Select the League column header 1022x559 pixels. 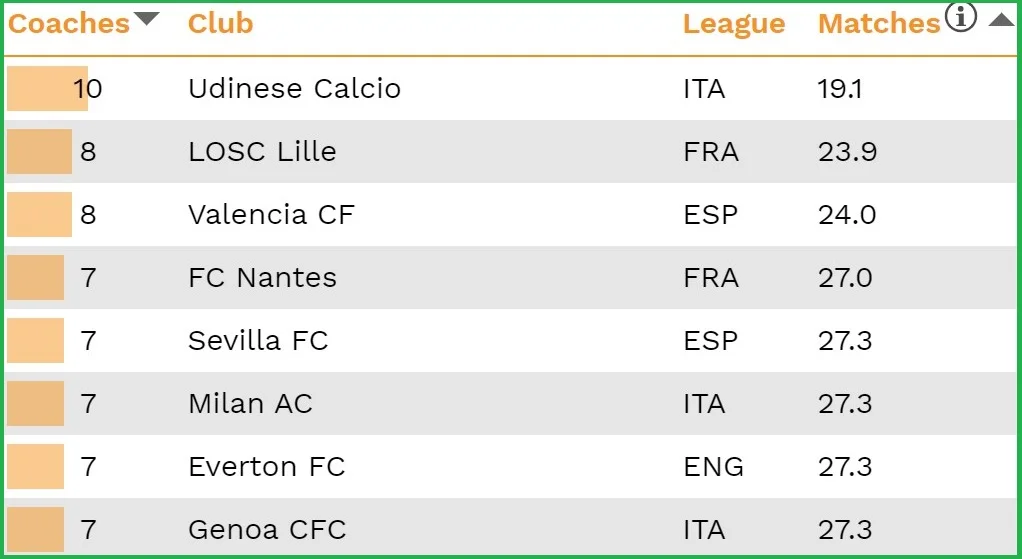pos(733,24)
